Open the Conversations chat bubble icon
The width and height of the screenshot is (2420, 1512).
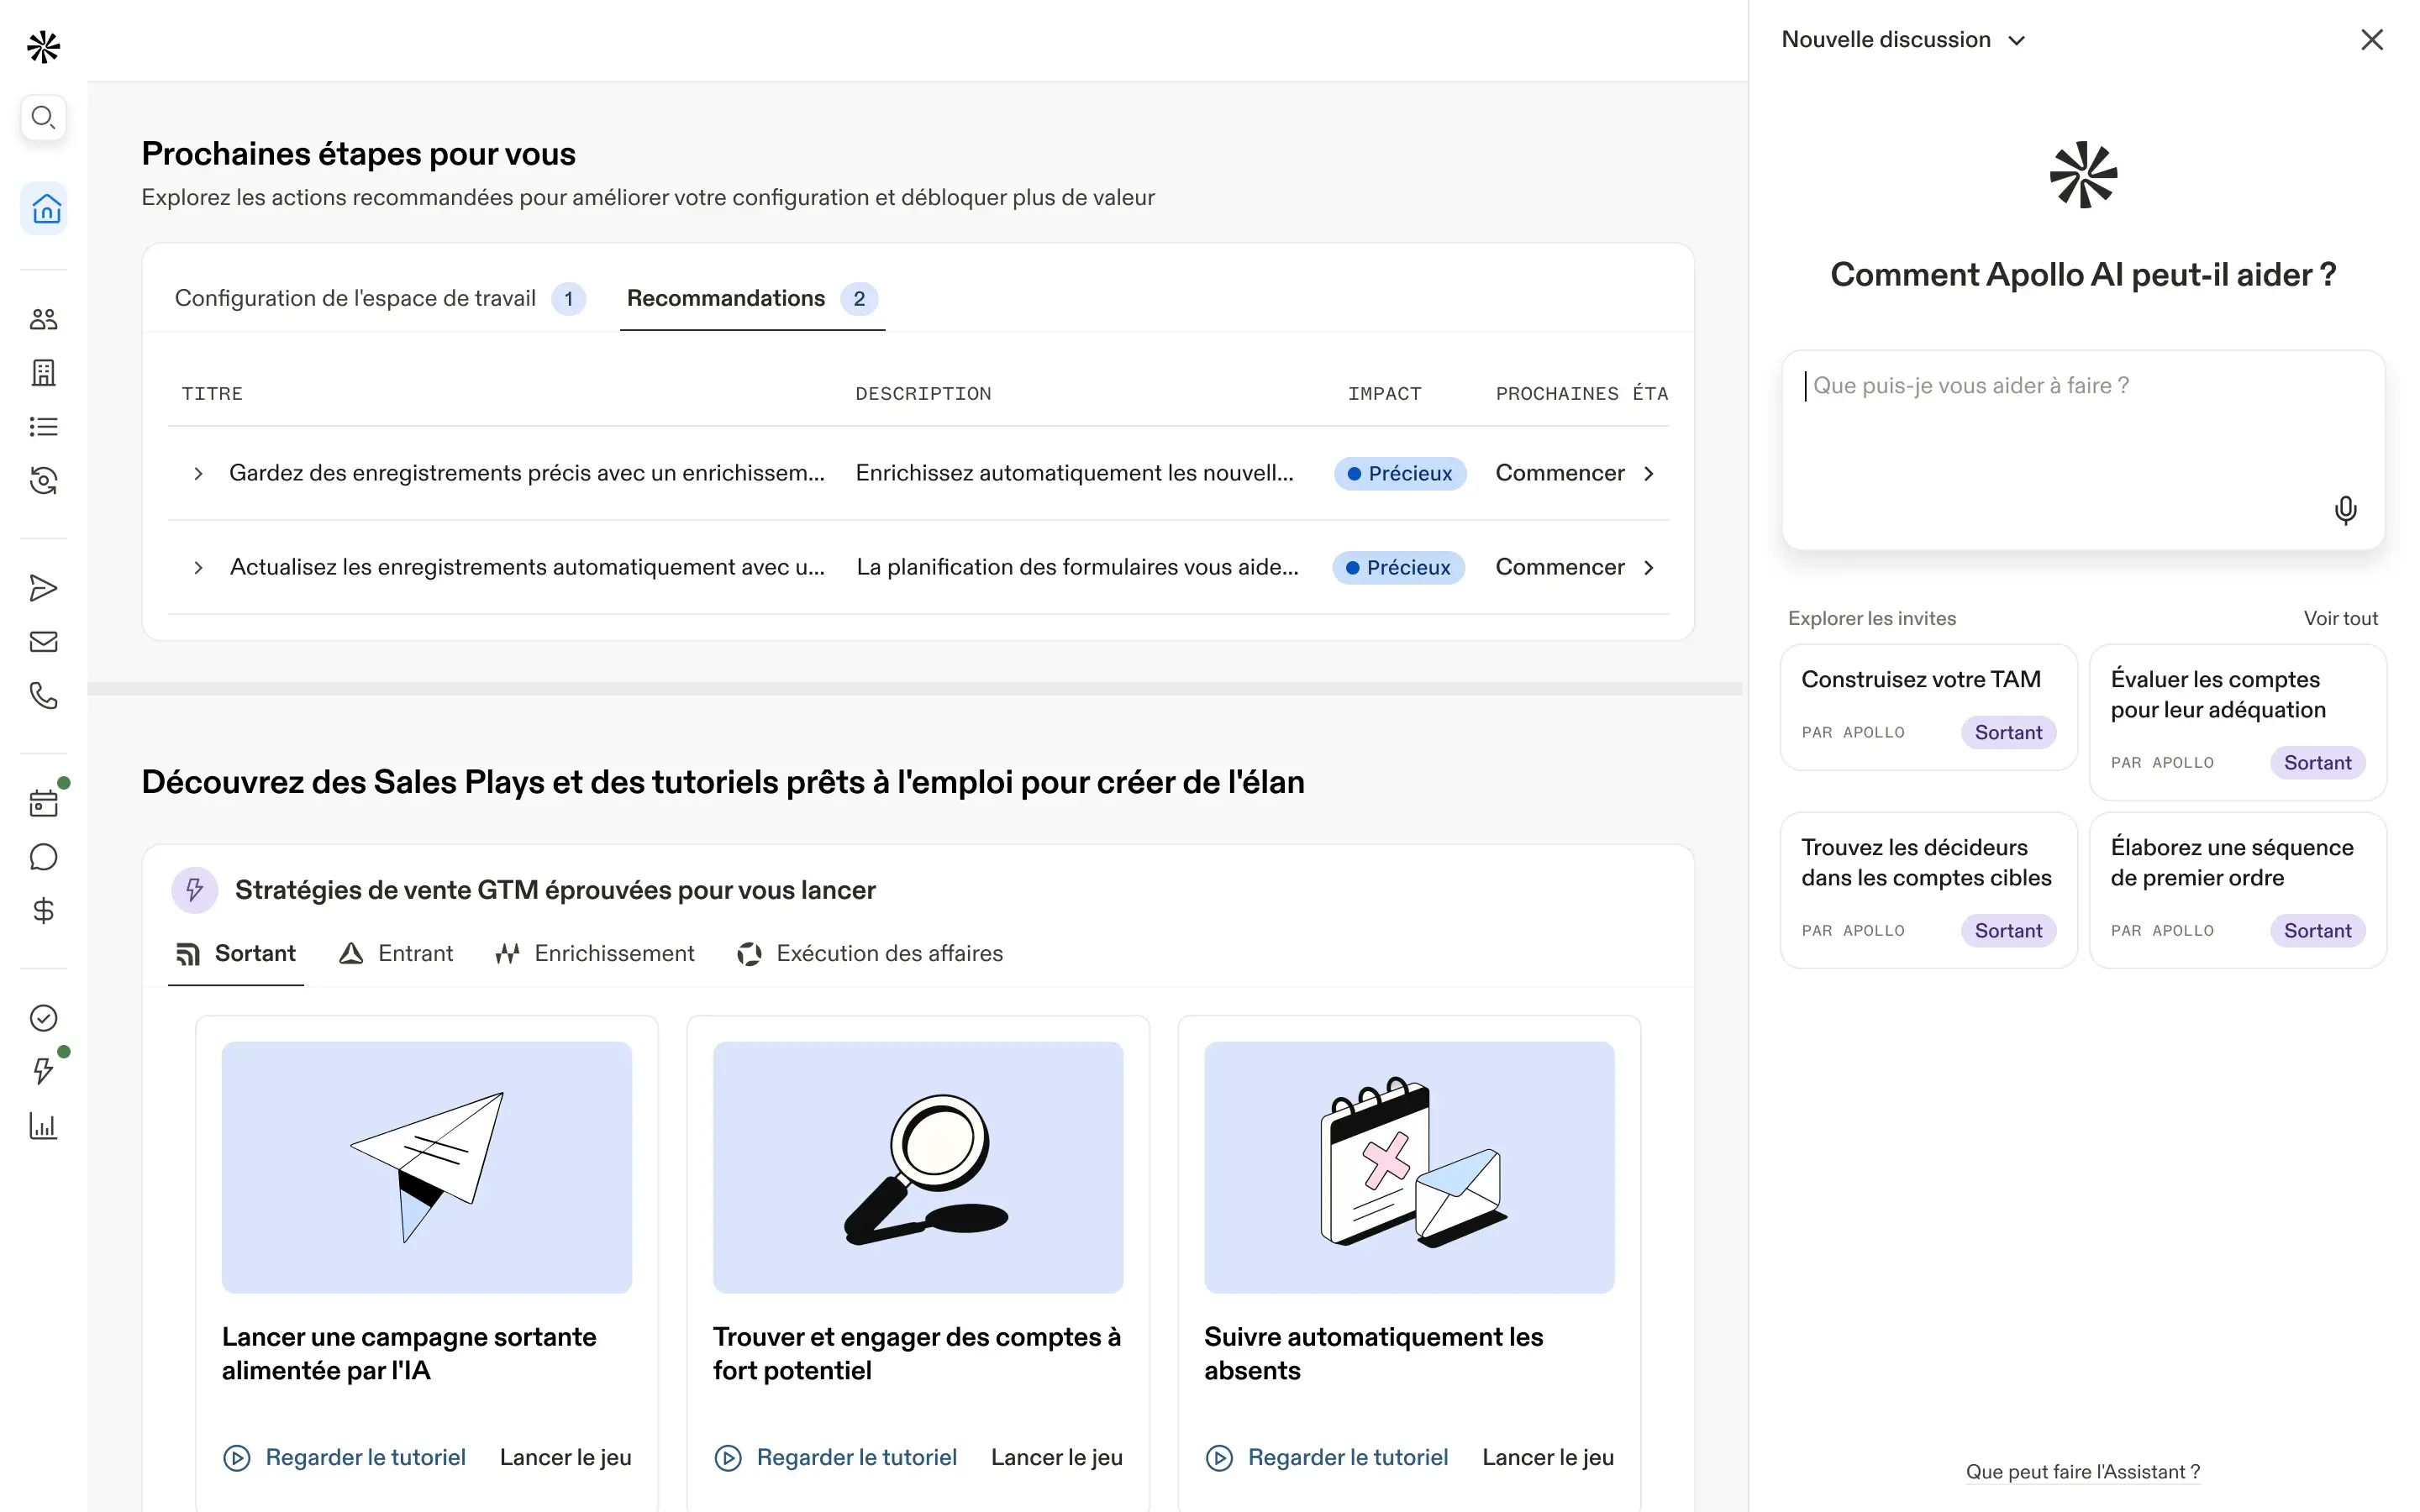43,857
